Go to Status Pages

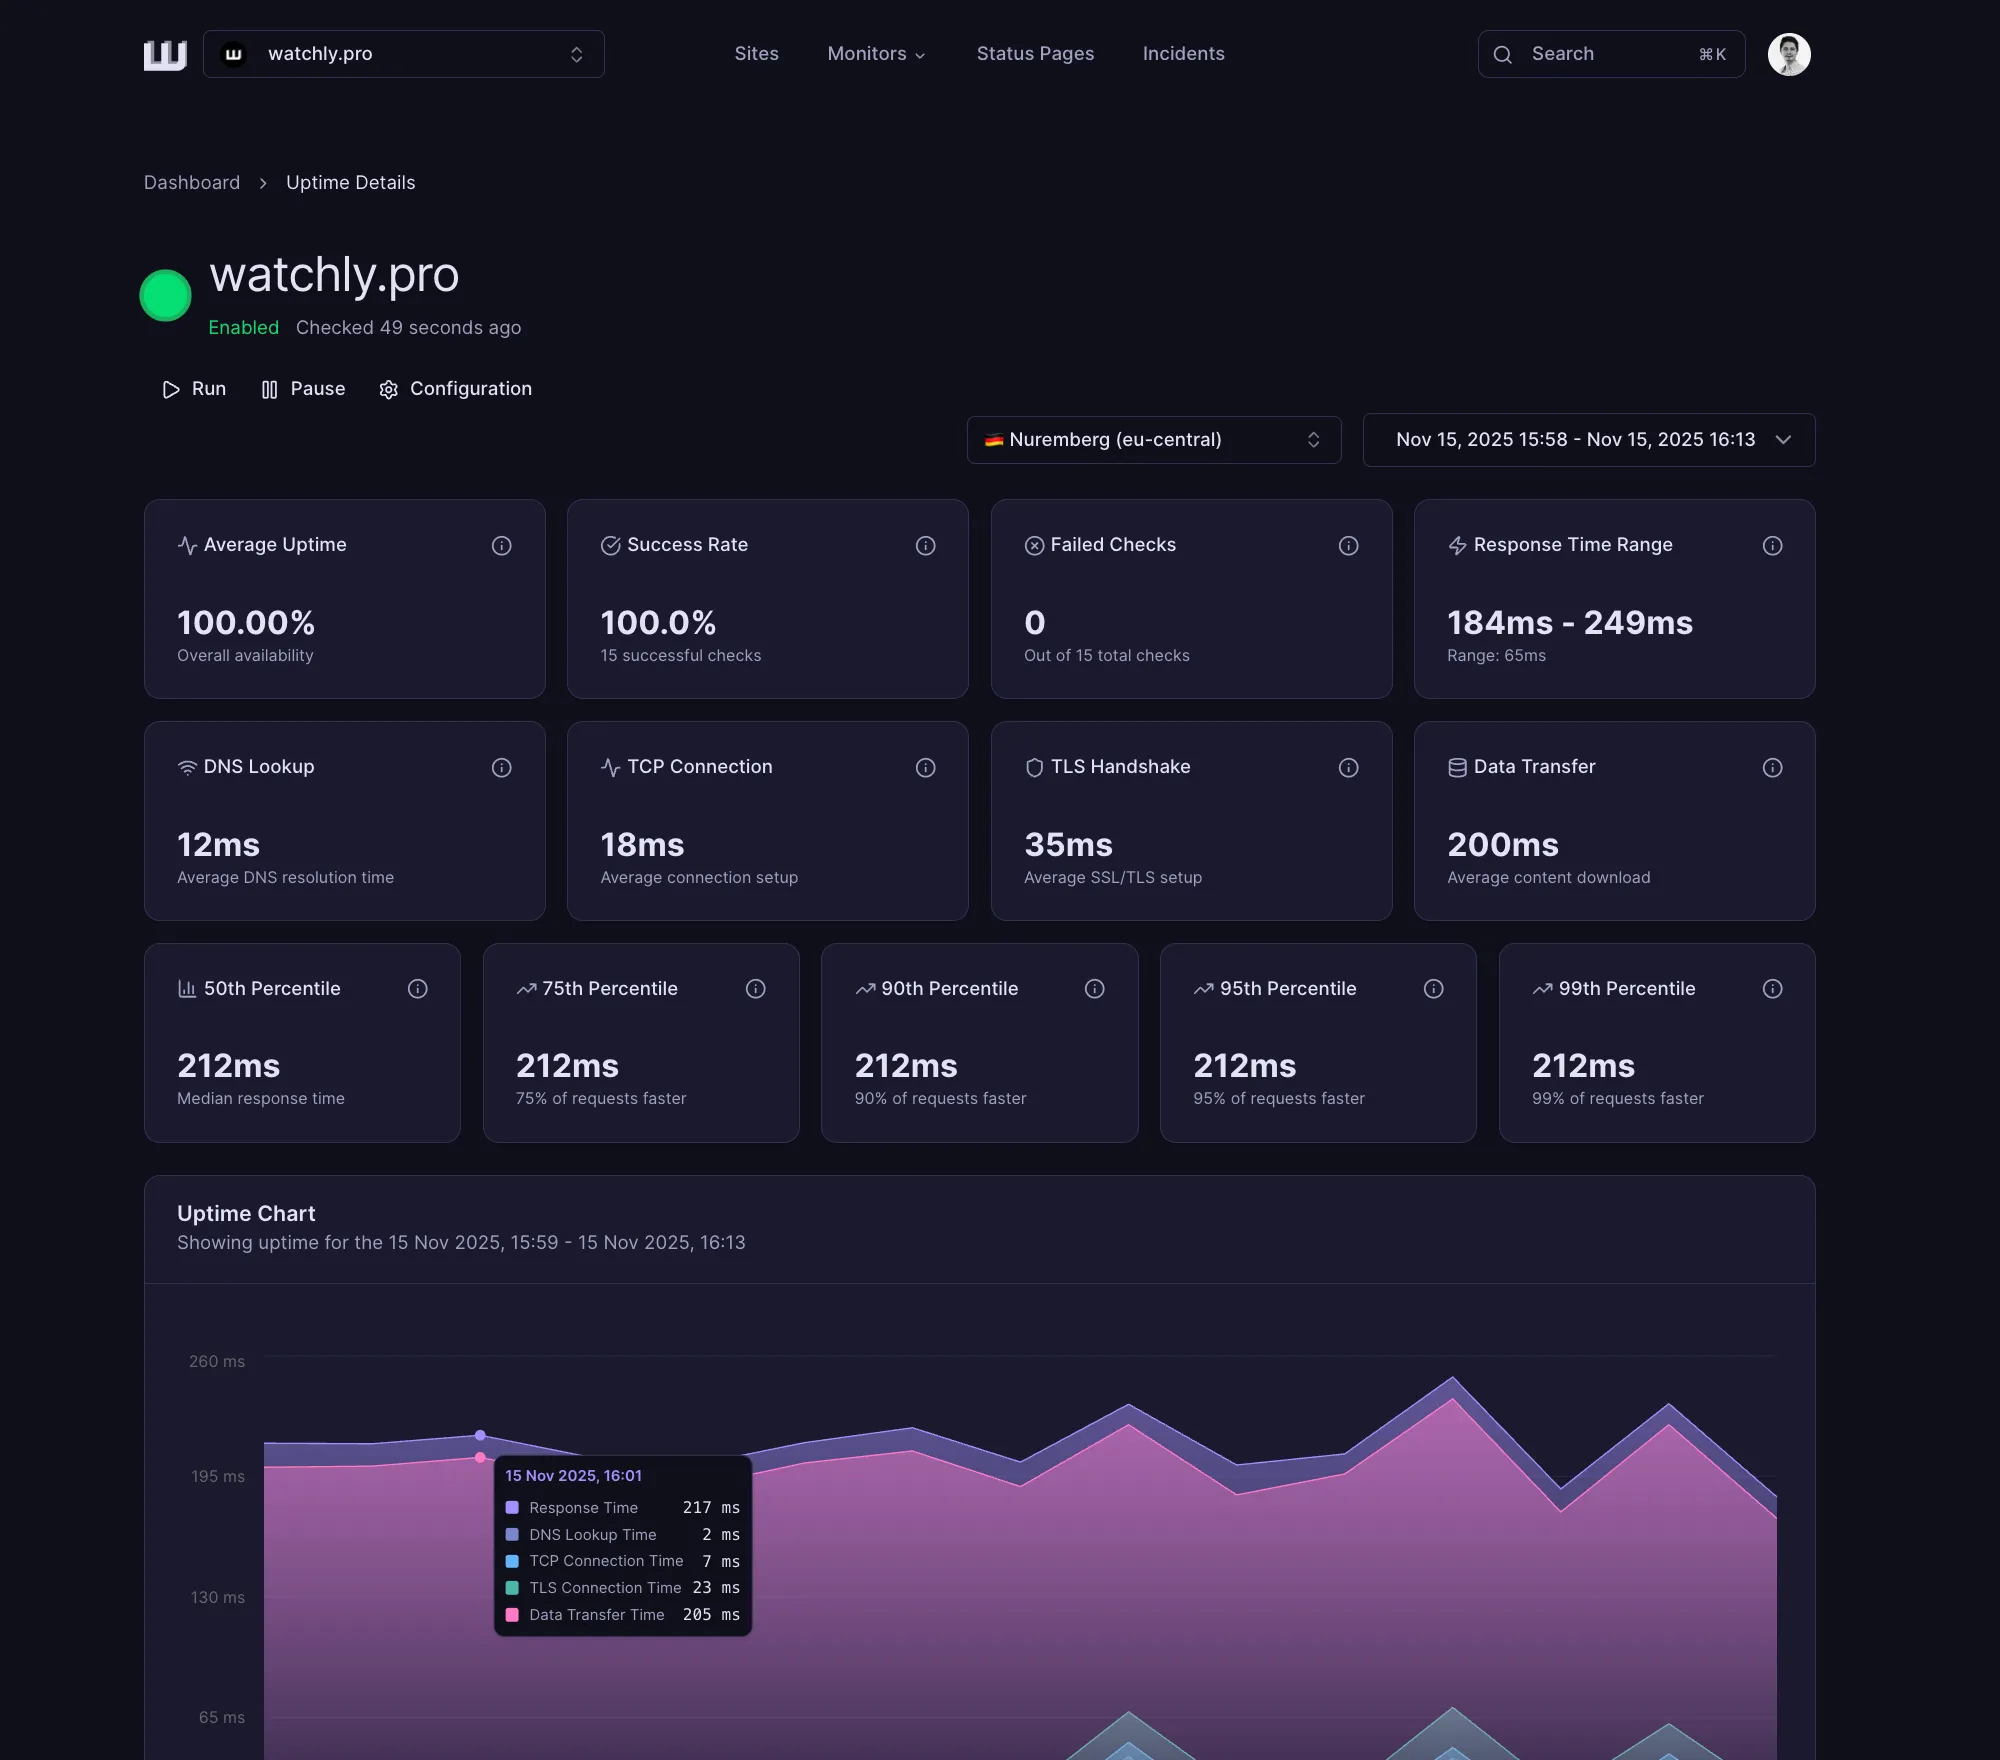[1035, 54]
